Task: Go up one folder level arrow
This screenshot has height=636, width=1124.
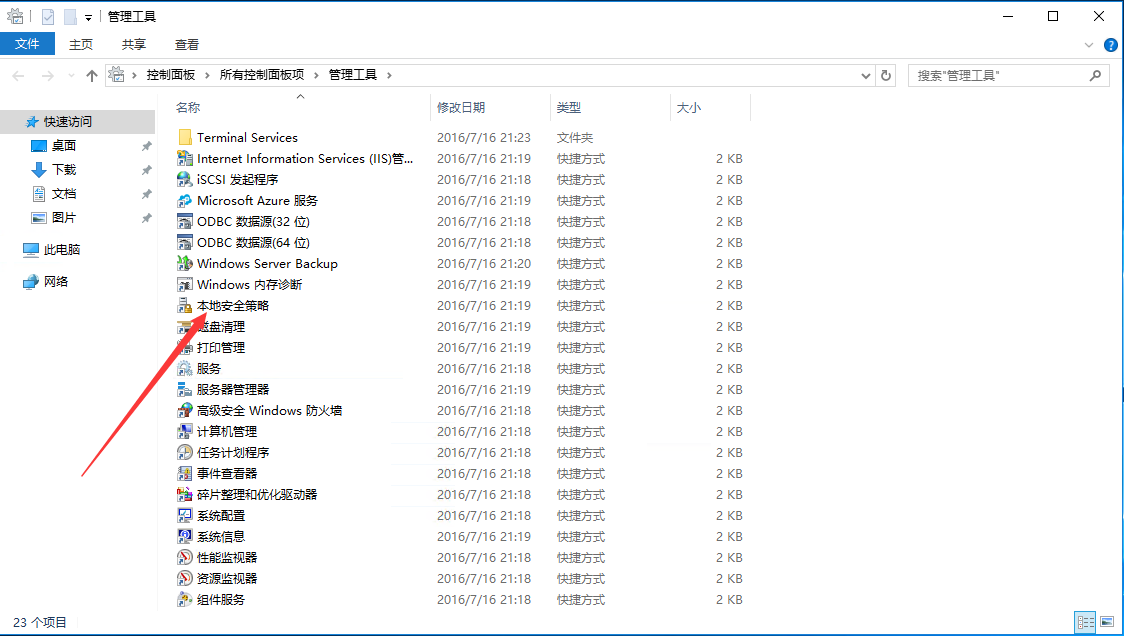Action: pos(92,75)
